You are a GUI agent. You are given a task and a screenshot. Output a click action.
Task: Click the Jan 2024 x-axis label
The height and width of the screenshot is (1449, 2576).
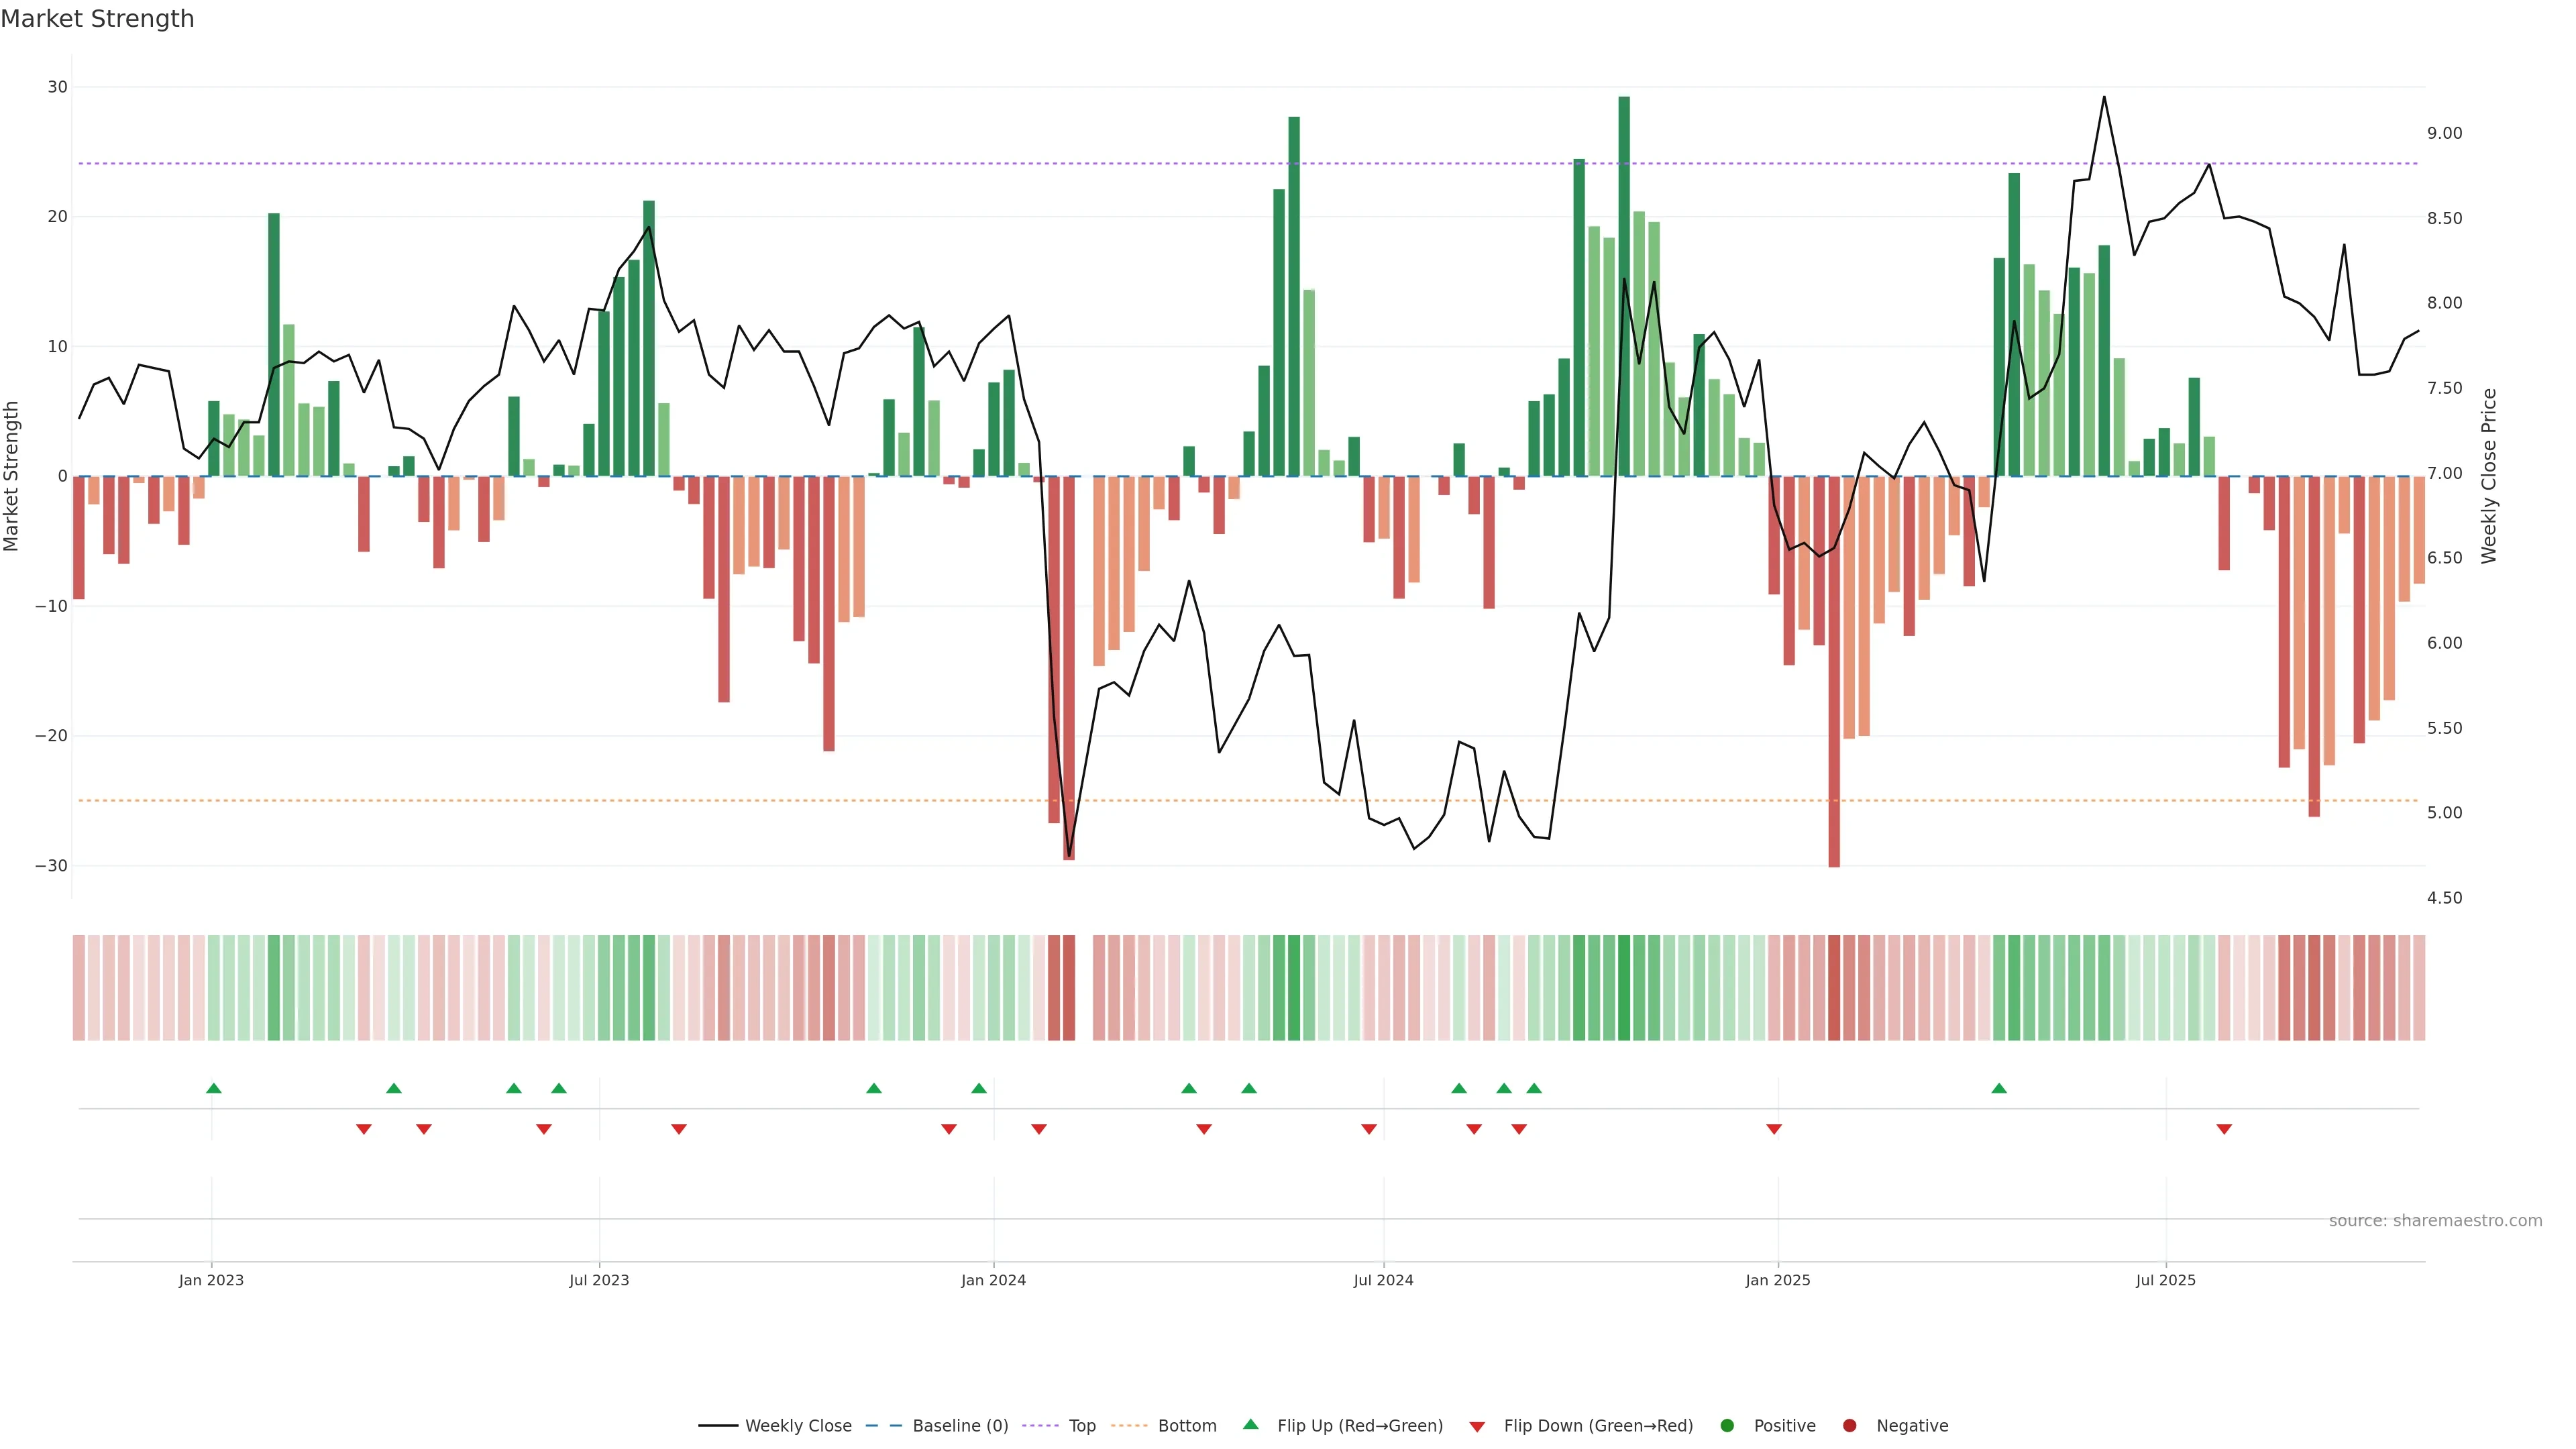pyautogui.click(x=993, y=1280)
